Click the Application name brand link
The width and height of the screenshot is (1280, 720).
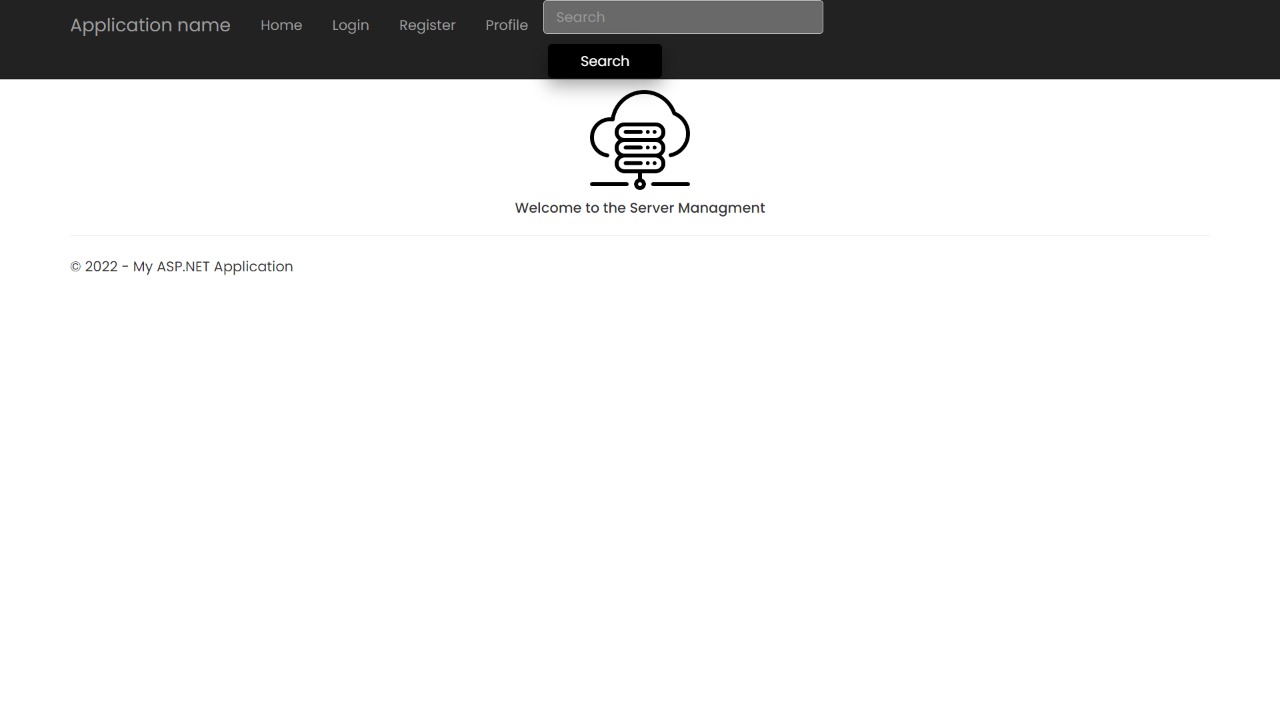150,25
